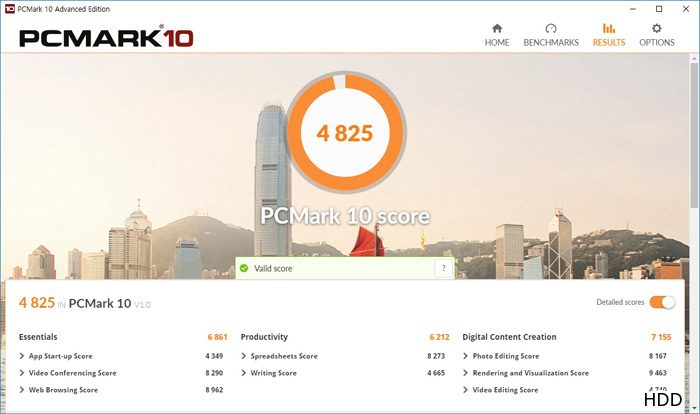Click the scrollbar down arrow

tap(694, 408)
